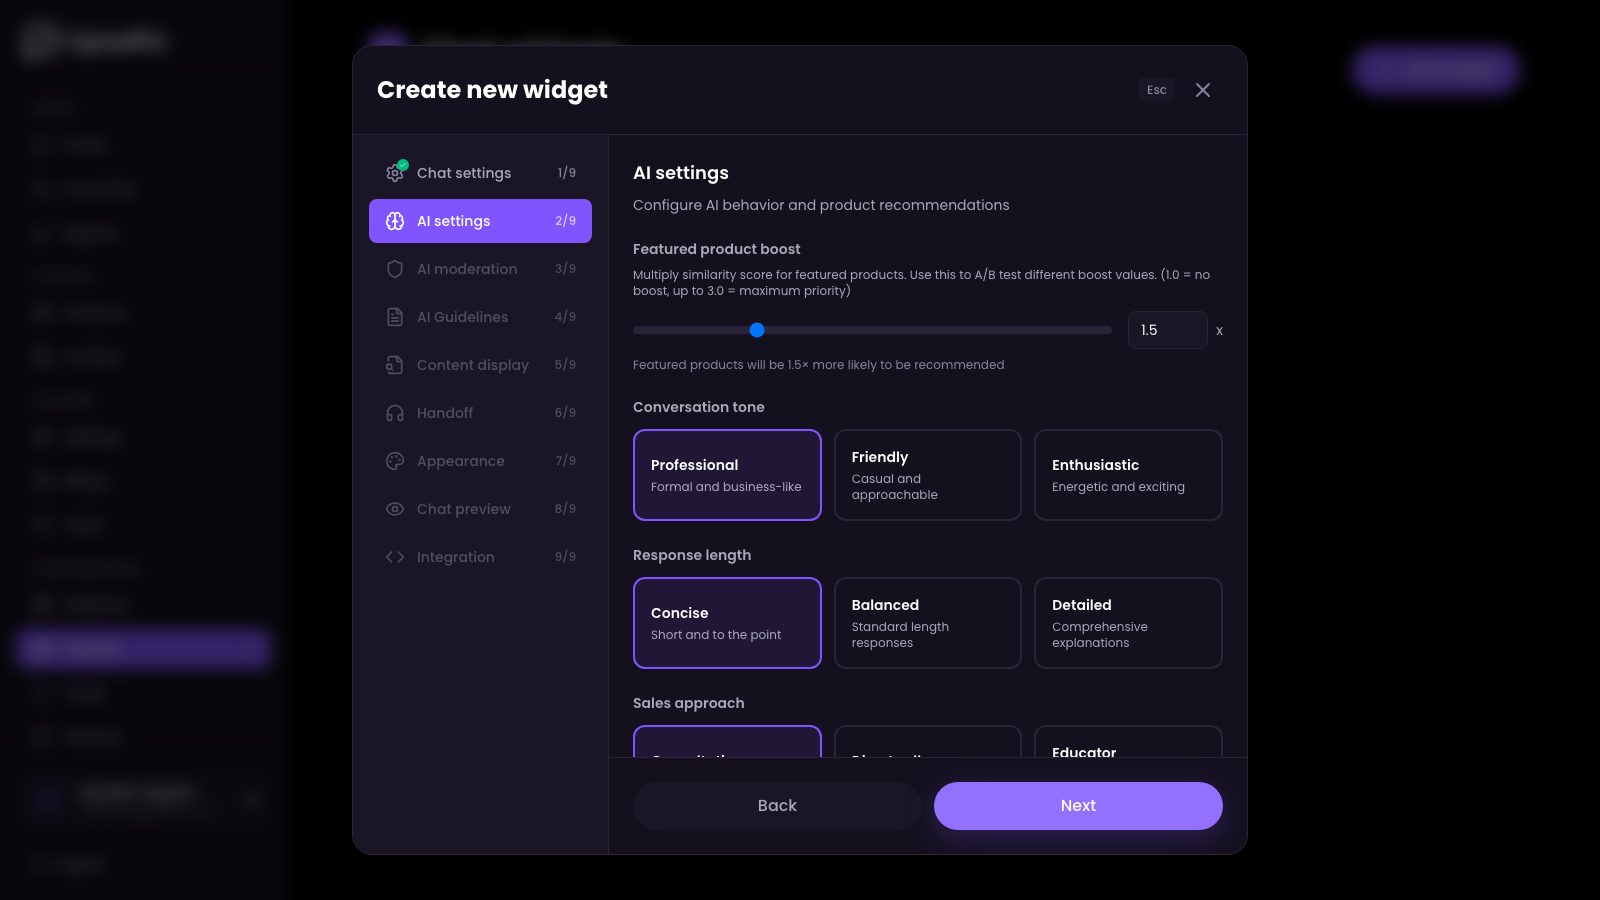Viewport: 1600px width, 900px height.
Task: Click the Appearance palette icon
Action: [x=395, y=460]
